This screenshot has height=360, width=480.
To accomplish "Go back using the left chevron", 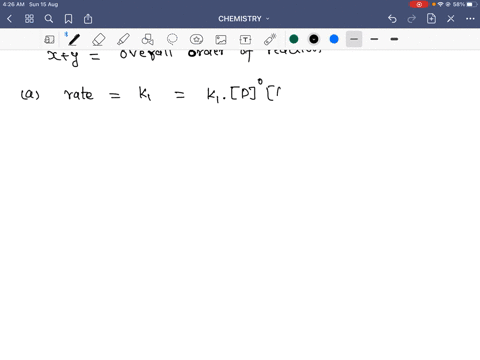I will click(x=9, y=19).
